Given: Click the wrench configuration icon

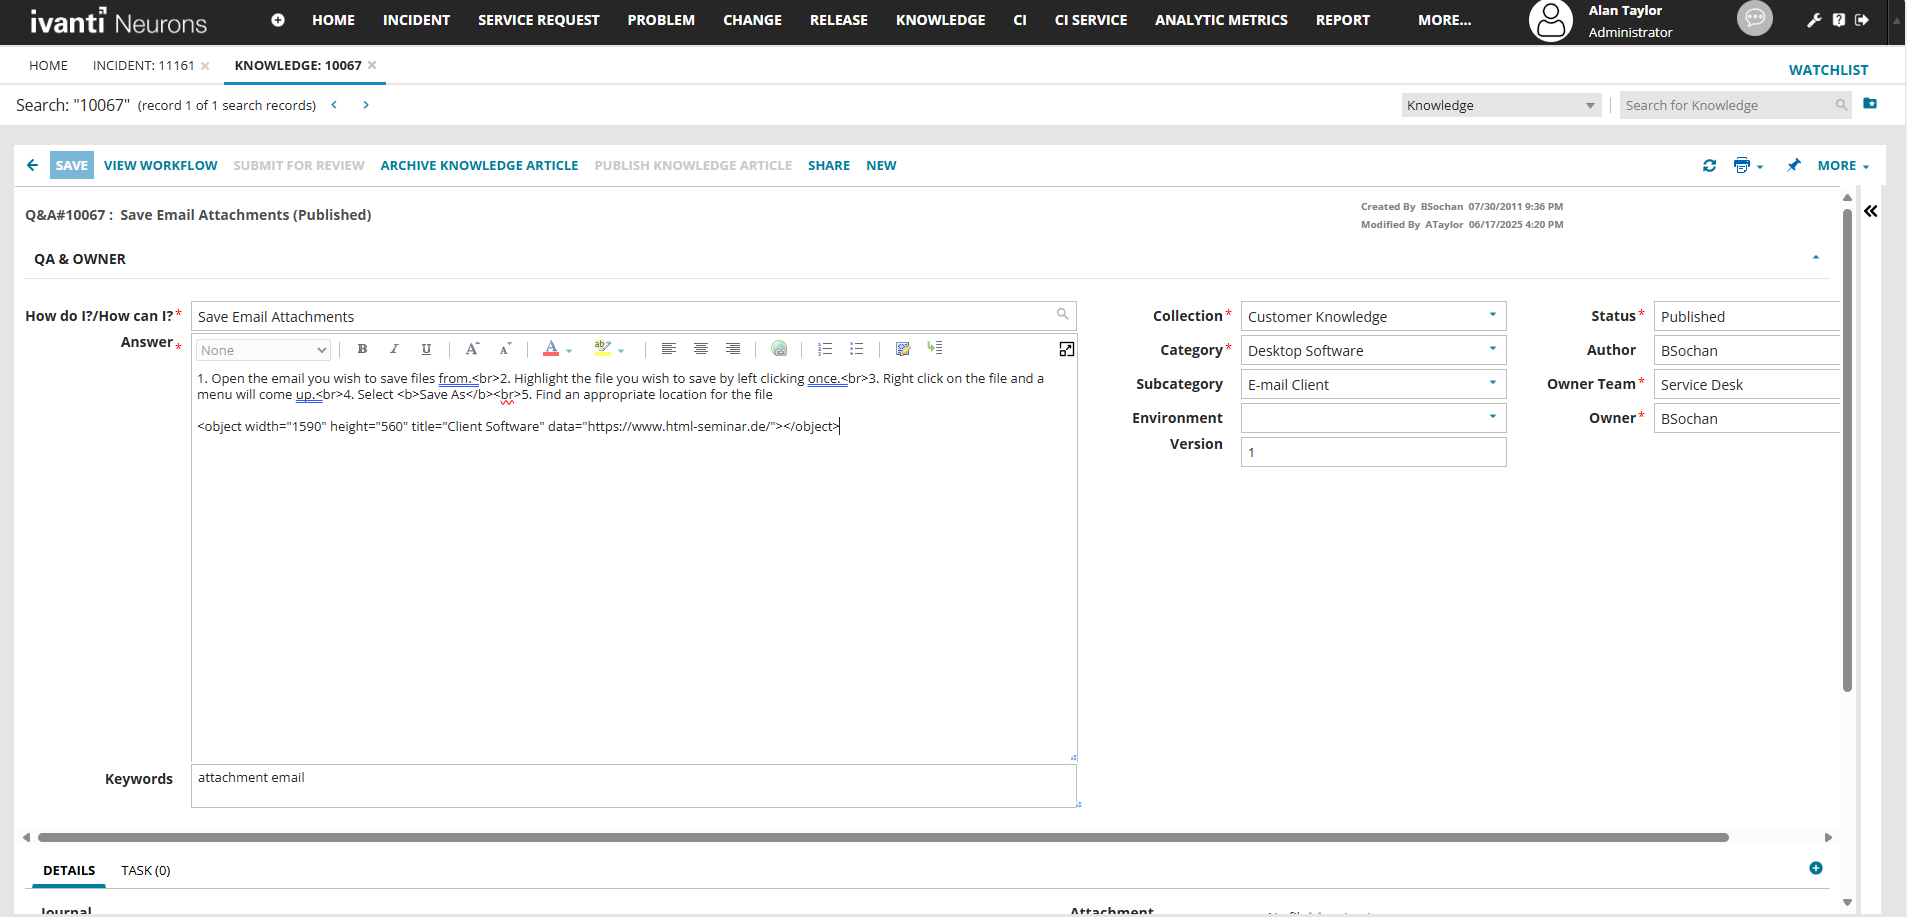Looking at the screenshot, I should click(1814, 20).
